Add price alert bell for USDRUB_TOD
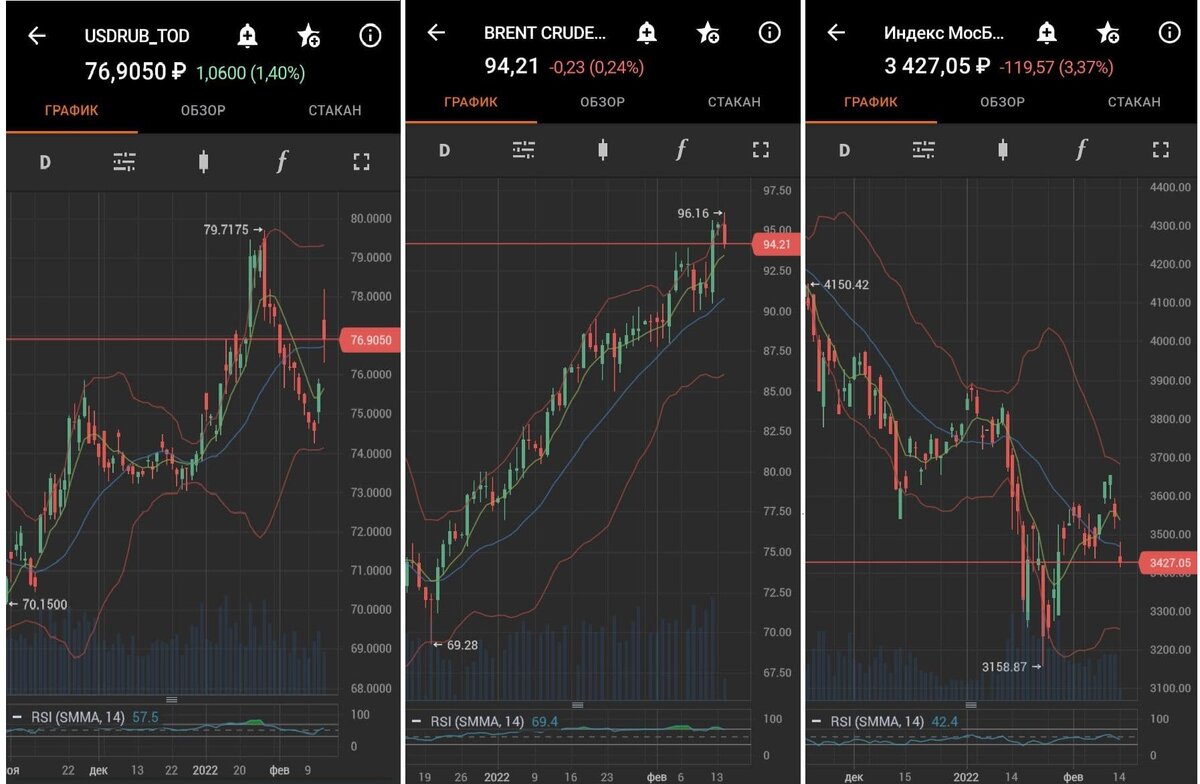The height and width of the screenshot is (784, 1200). (247, 36)
